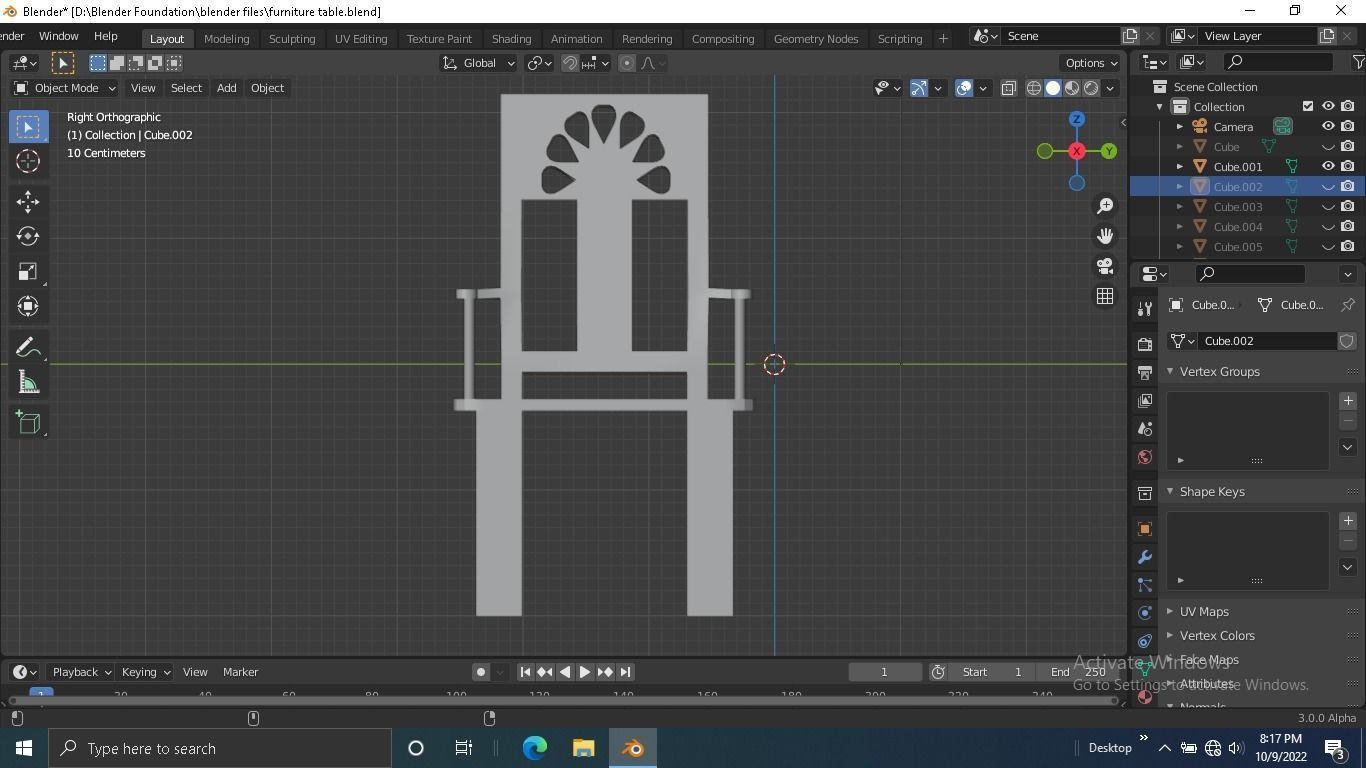The height and width of the screenshot is (768, 1366).
Task: Select the Add Cube tool
Action: (x=28, y=422)
